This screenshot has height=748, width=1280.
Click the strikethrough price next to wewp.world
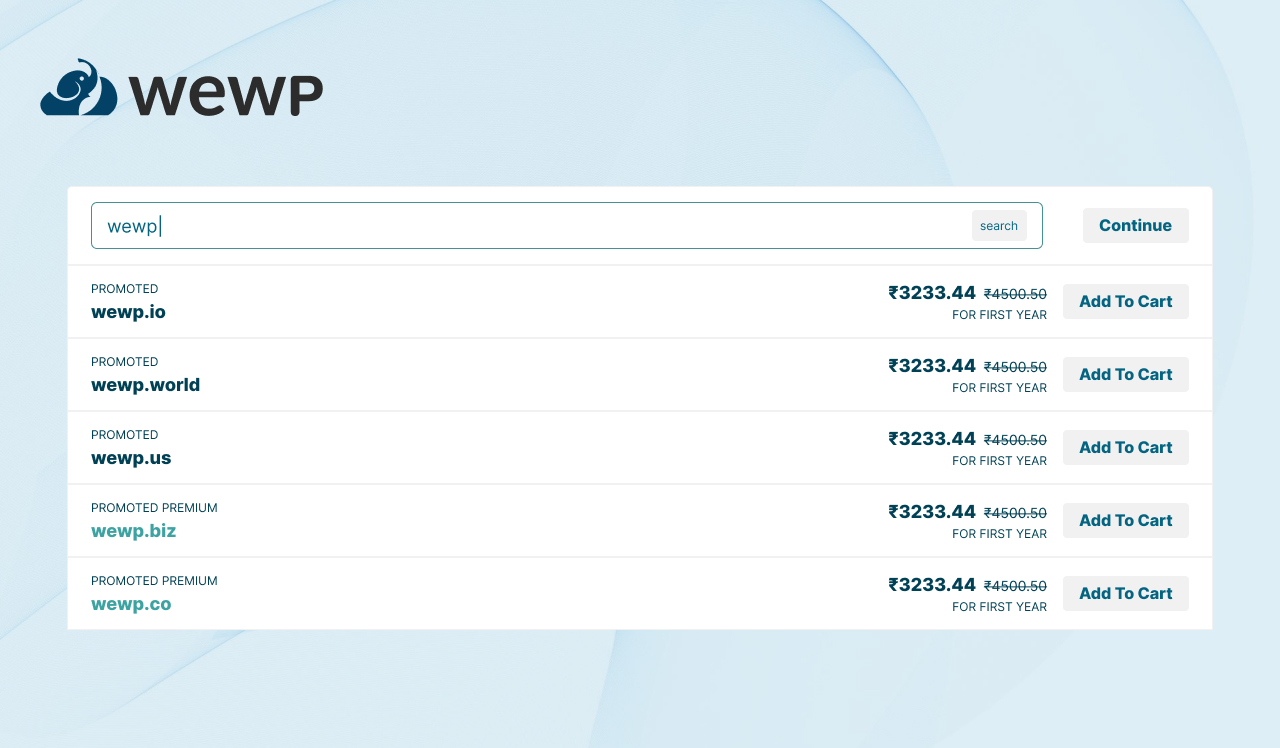point(1015,366)
